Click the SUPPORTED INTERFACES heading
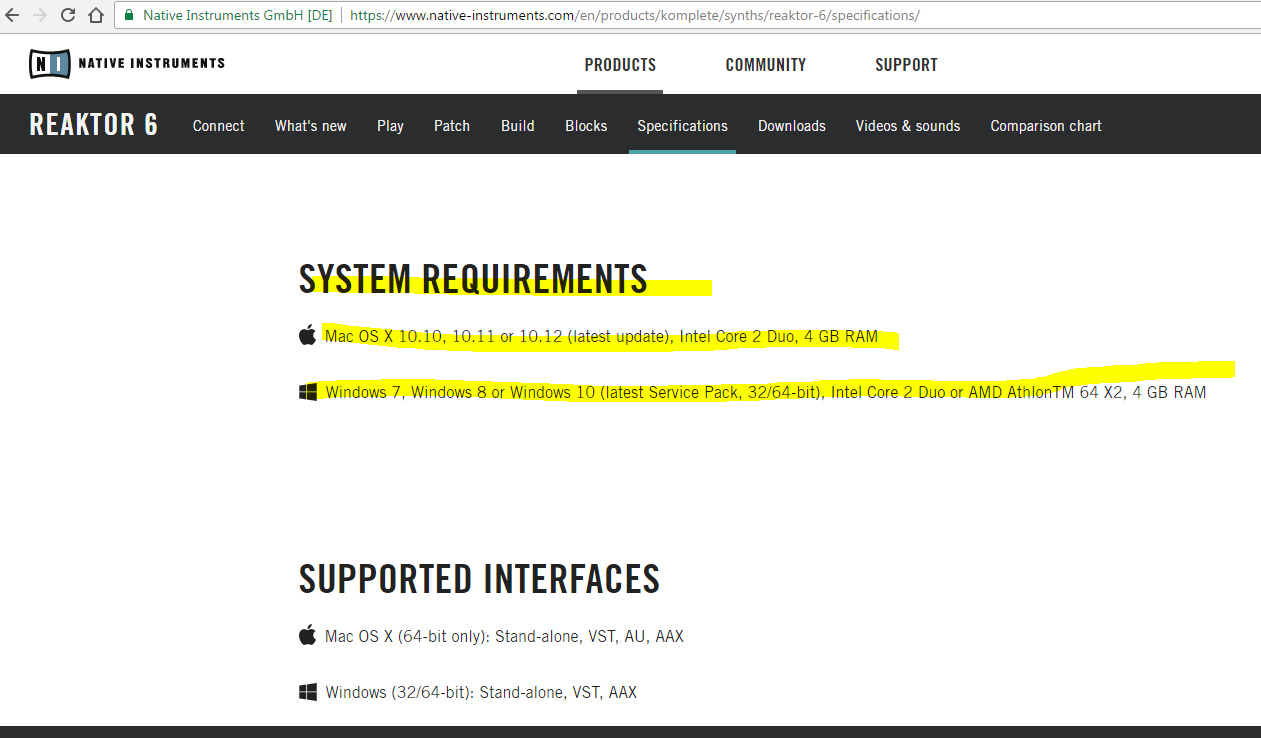 click(480, 579)
